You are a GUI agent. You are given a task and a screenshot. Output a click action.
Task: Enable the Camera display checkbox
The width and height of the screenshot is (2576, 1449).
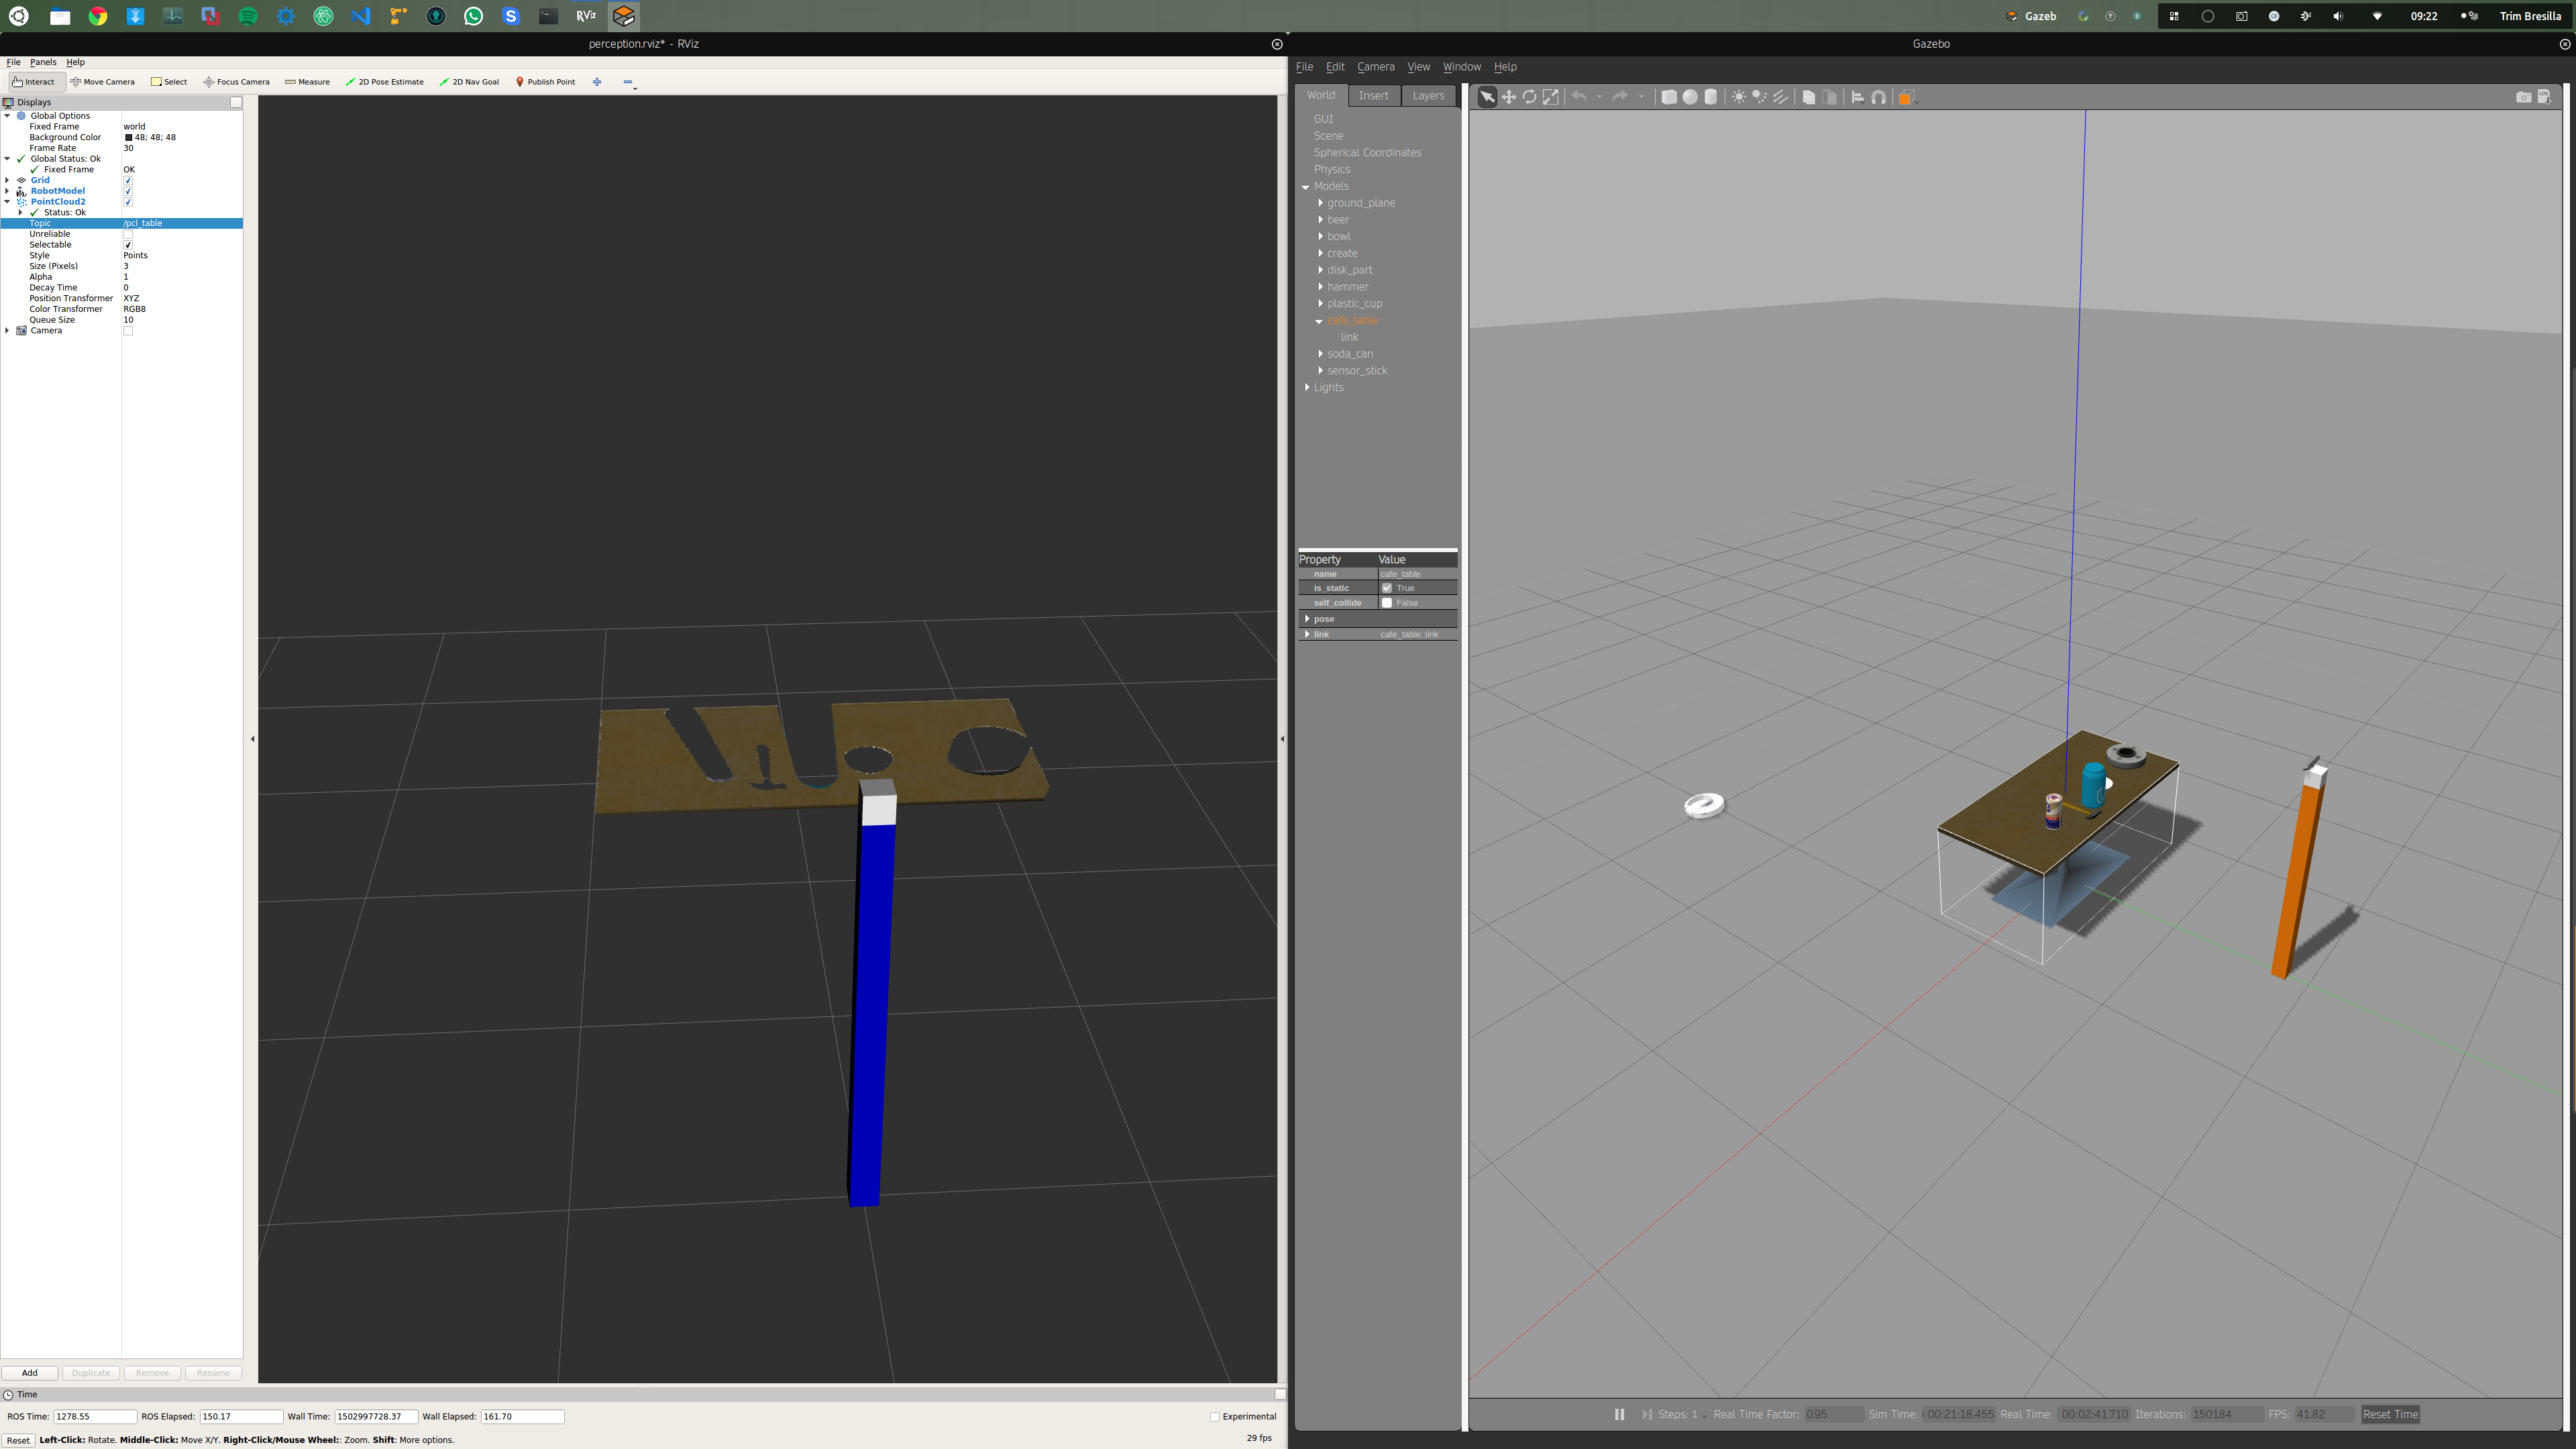(128, 331)
